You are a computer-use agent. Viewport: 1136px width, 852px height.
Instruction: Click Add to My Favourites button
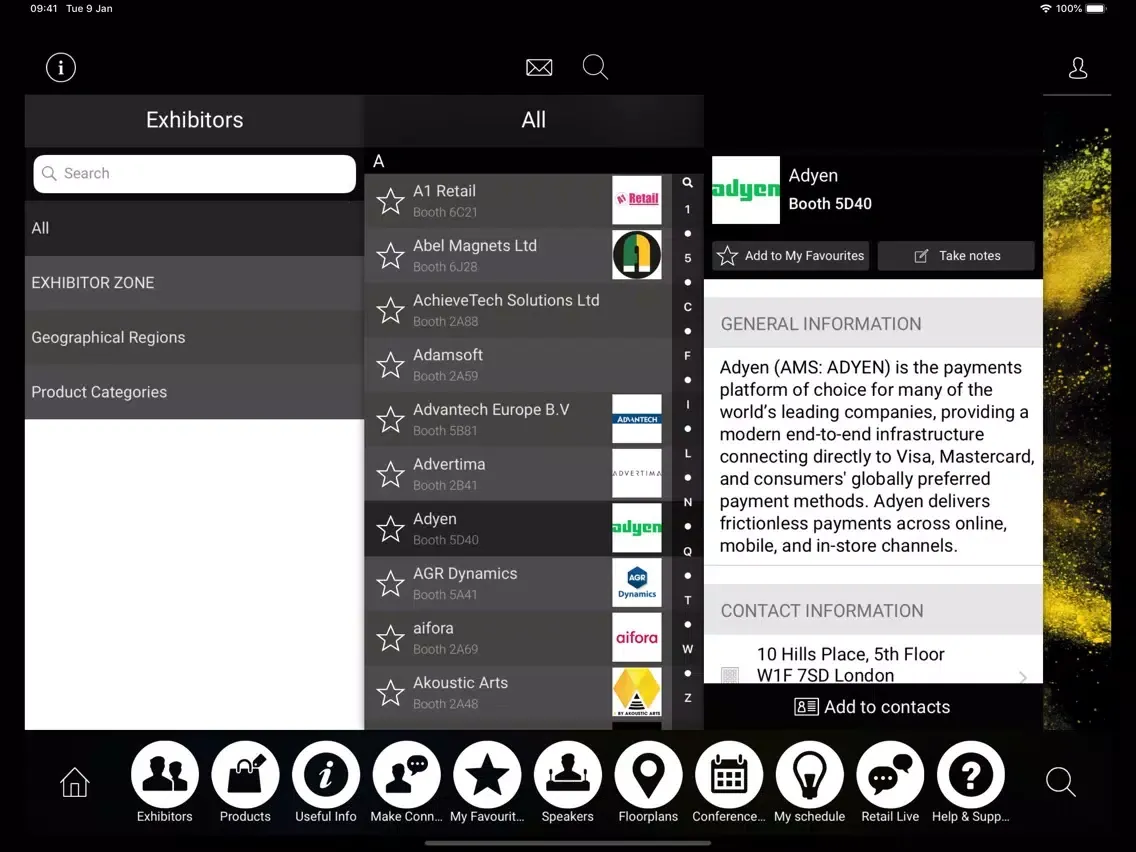pyautogui.click(x=790, y=256)
